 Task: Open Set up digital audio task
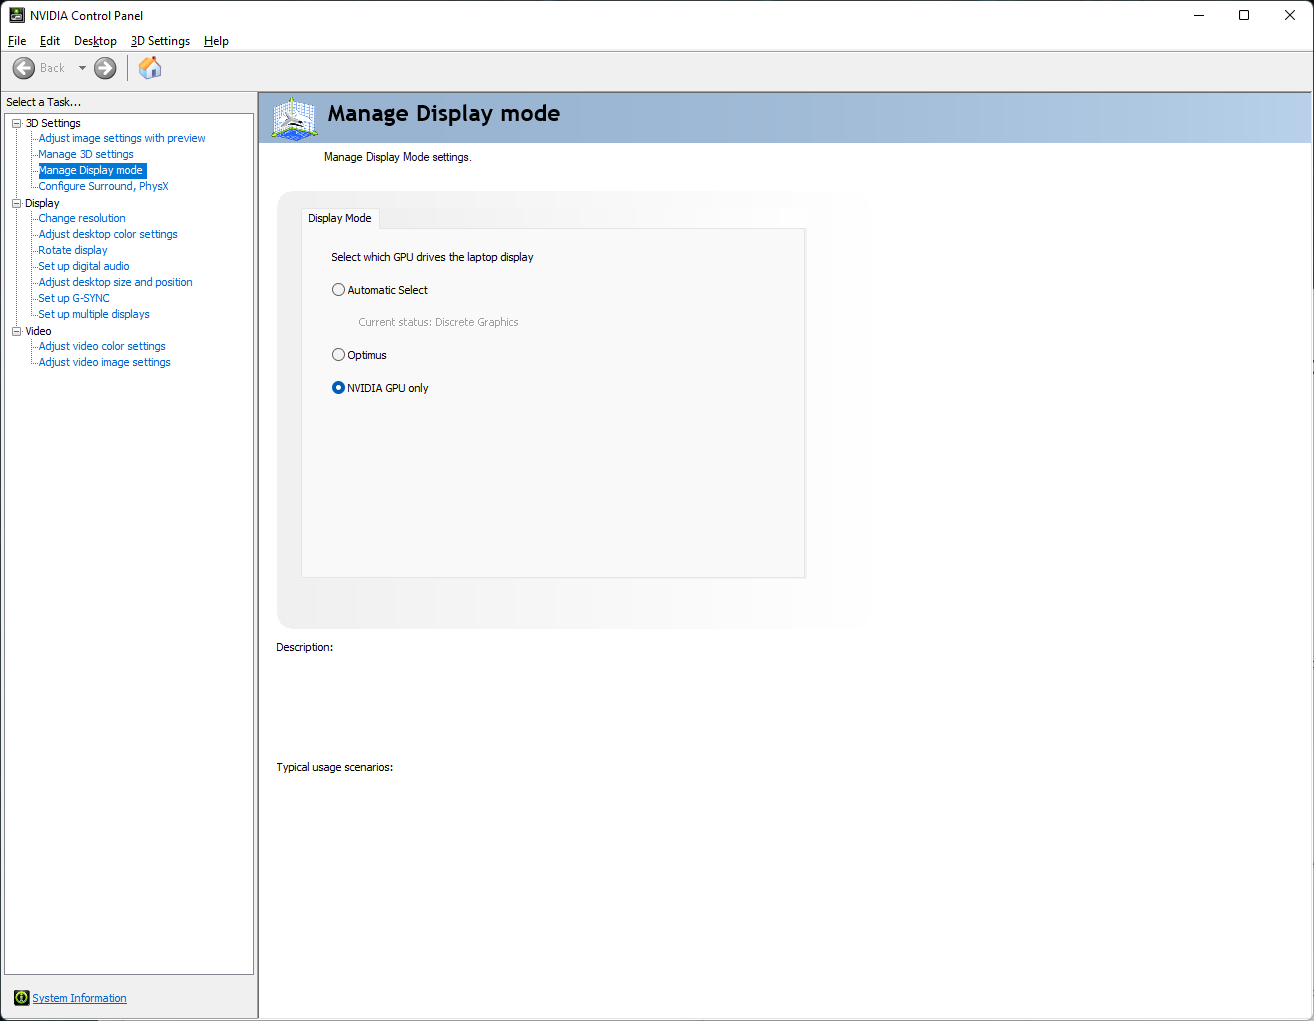point(84,266)
